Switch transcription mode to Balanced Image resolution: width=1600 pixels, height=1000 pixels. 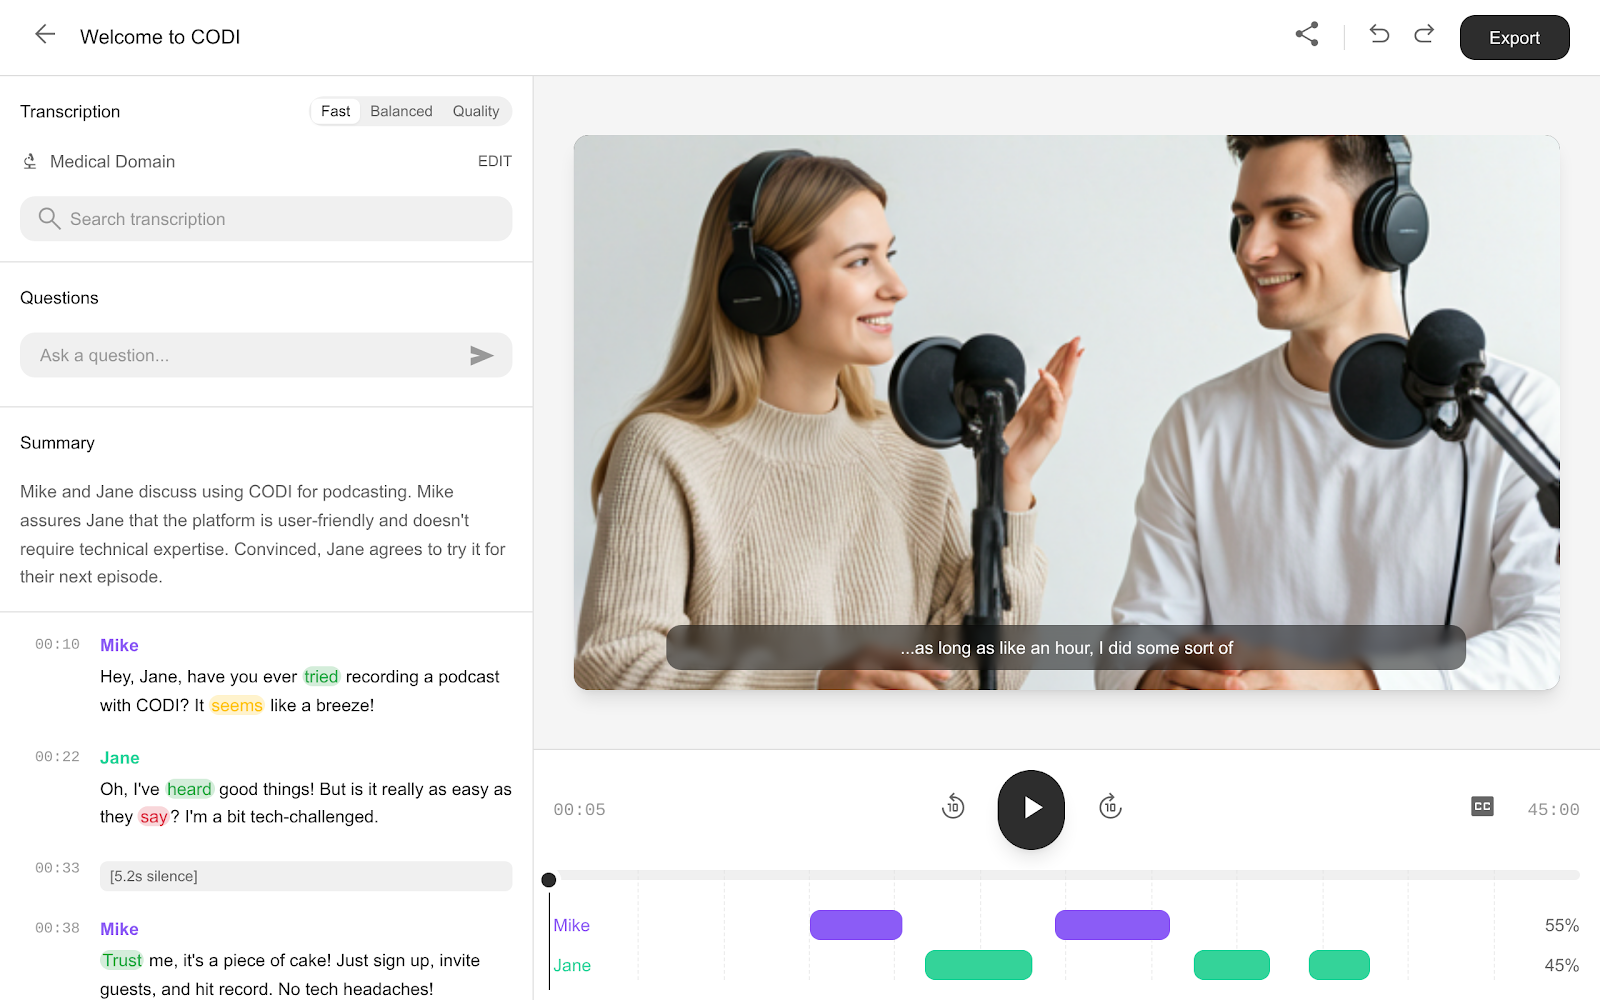coord(401,111)
